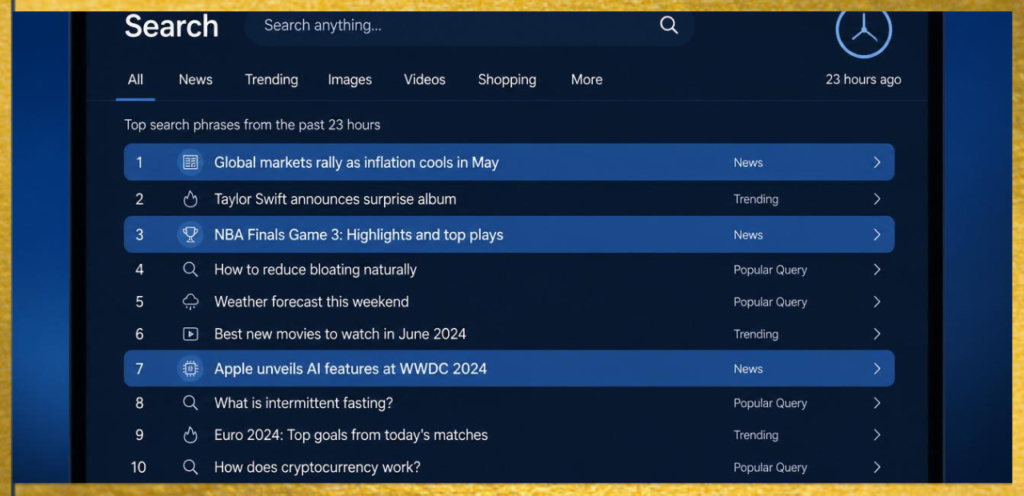This screenshot has height=496, width=1024.
Task: Open chevron arrow on Global markets row
Action: tap(877, 163)
